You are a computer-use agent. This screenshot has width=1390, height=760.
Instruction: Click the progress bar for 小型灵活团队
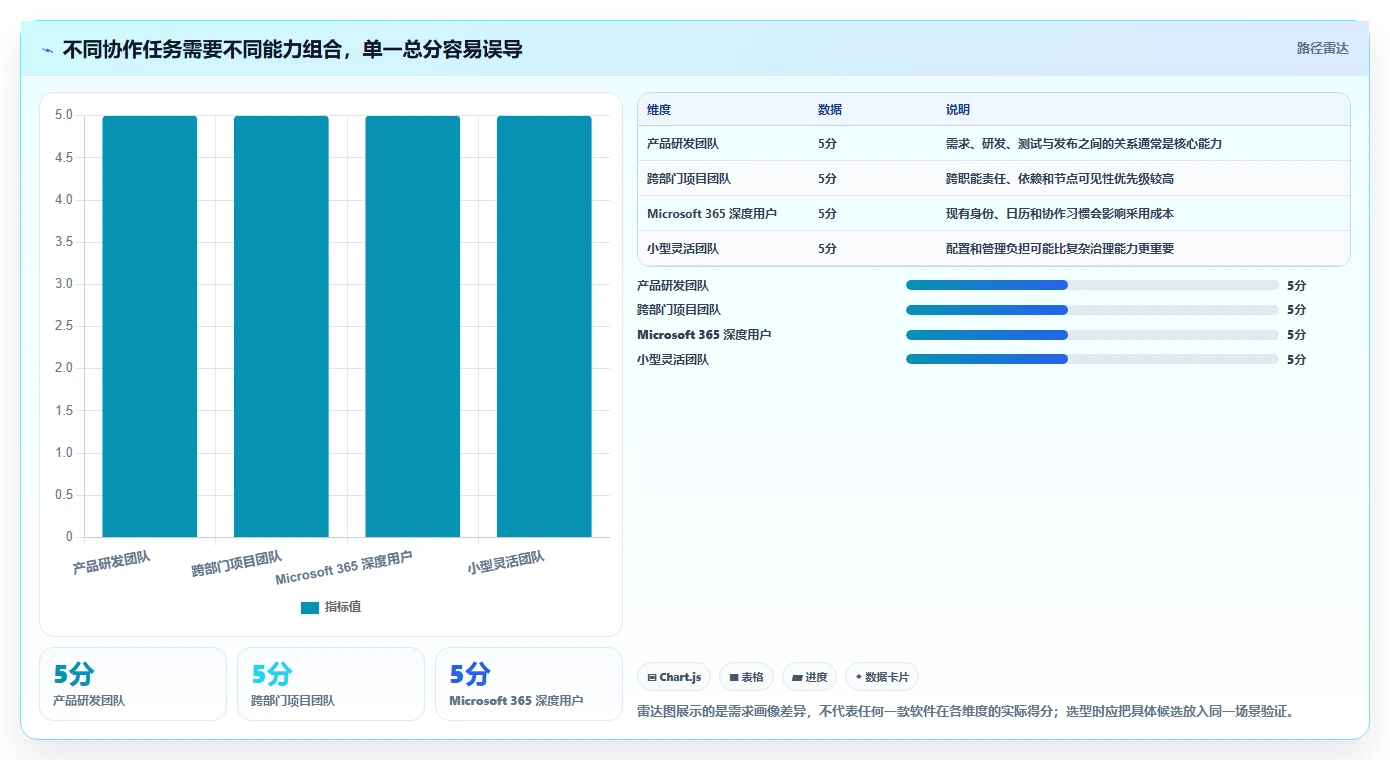point(1092,359)
